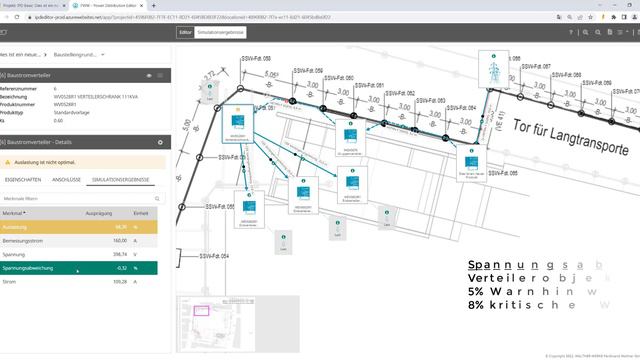Click breadcrumb chevron after project name
Screen dimensions: 640x360
[x=45, y=55]
